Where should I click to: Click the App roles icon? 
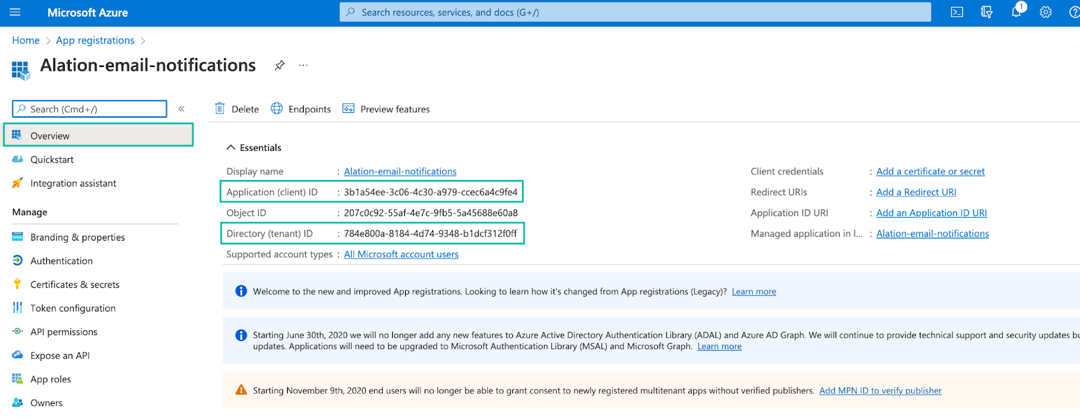[x=18, y=379]
